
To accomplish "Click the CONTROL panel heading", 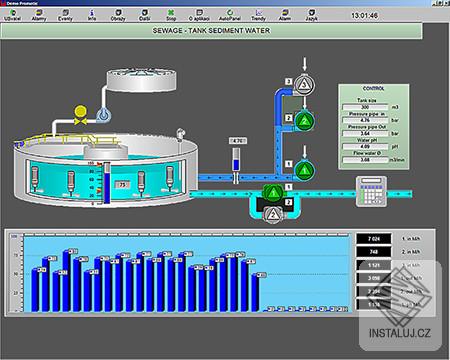I will (x=373, y=88).
